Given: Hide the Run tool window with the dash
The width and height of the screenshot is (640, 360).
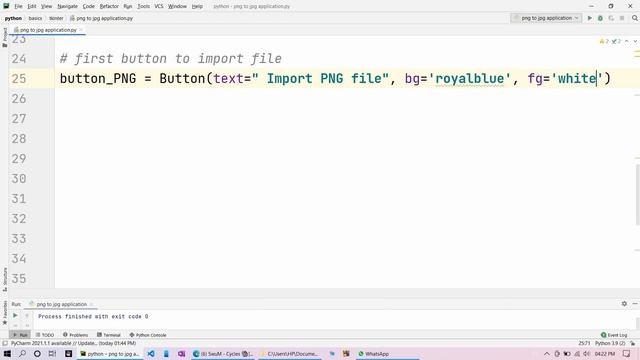Looking at the screenshot, I should pos(635,304).
